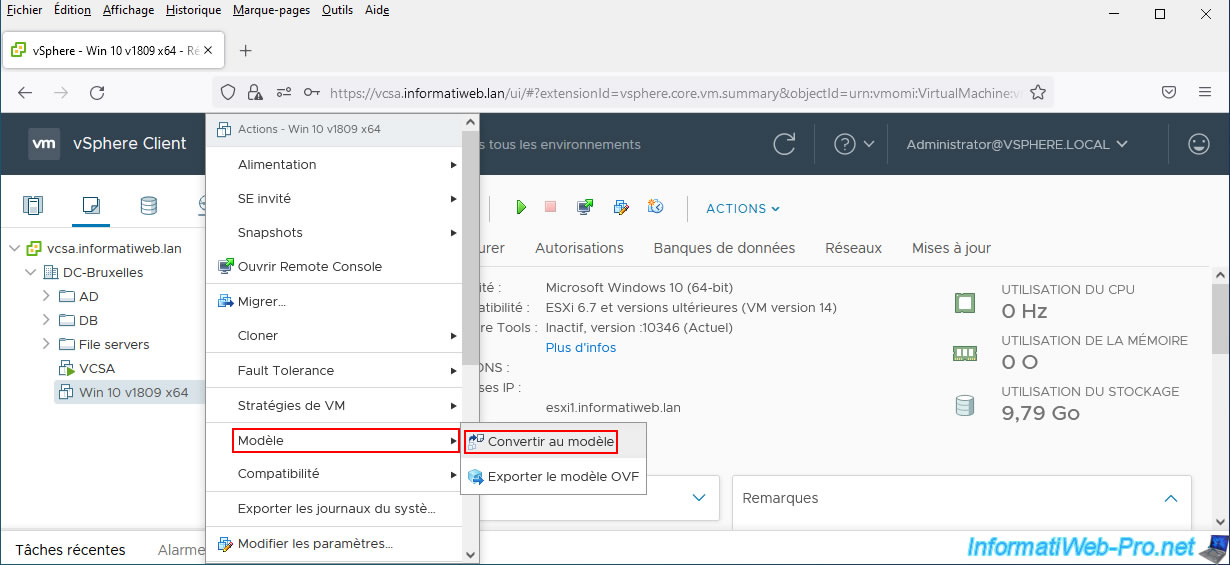The width and height of the screenshot is (1230, 565).
Task: Click the lock site security icon
Action: [x=255, y=92]
